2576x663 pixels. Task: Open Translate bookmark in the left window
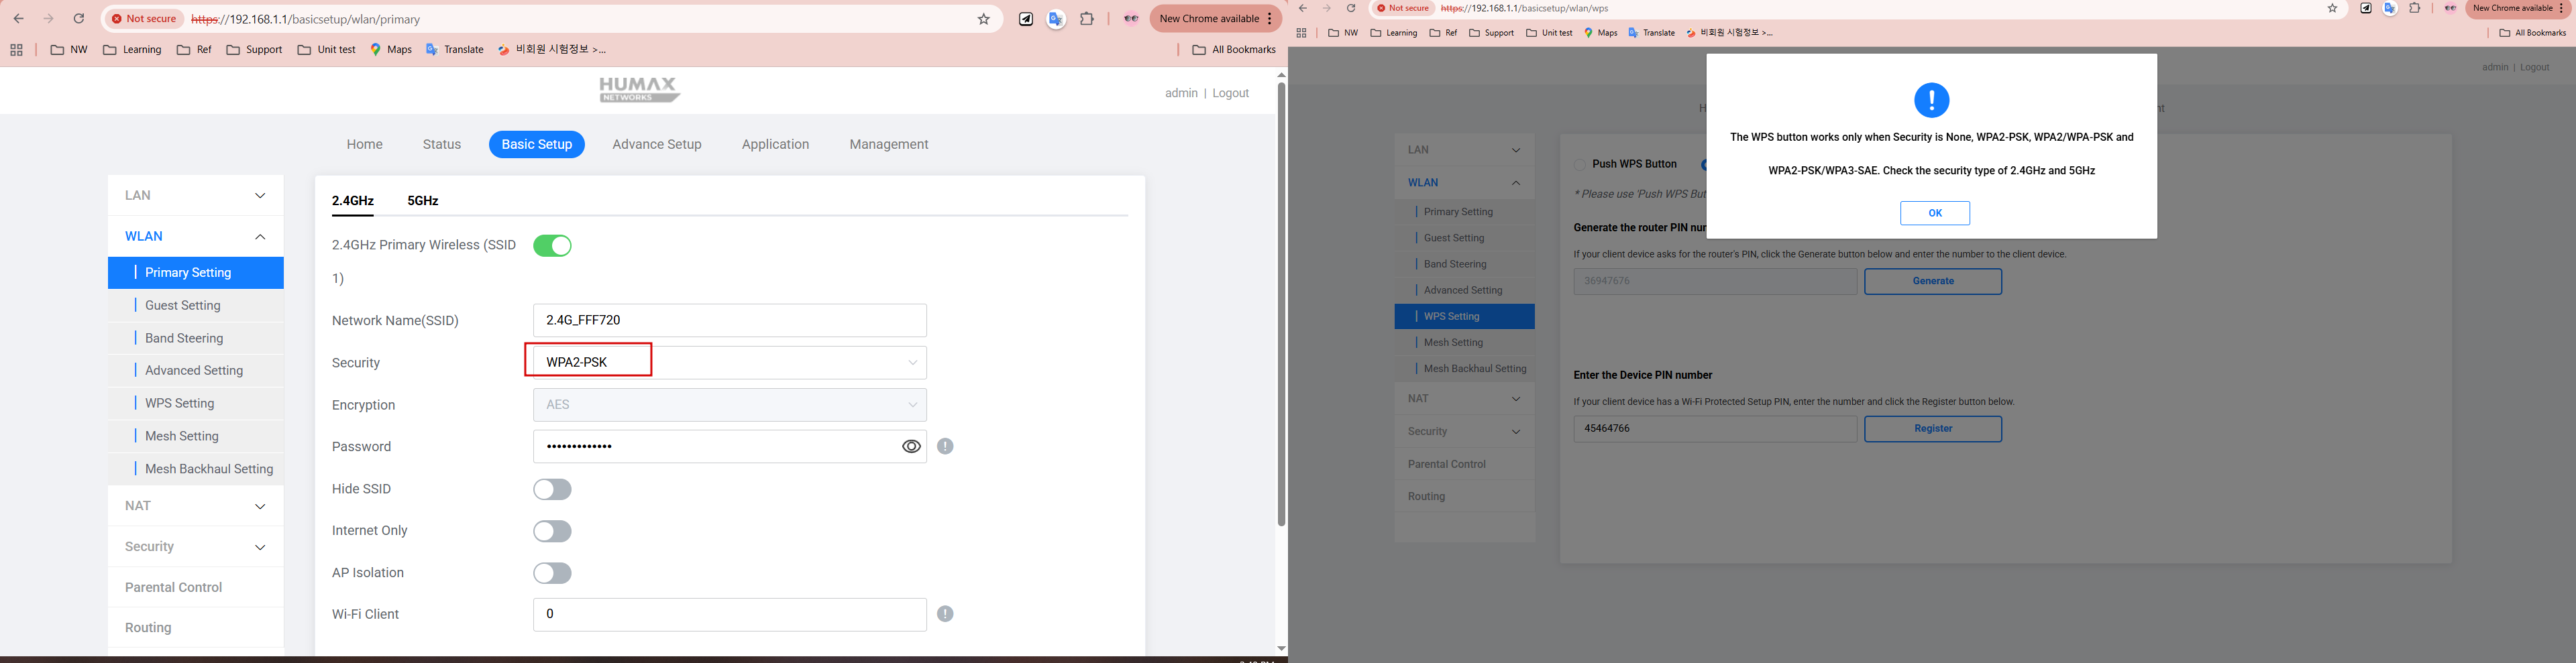pos(455,50)
